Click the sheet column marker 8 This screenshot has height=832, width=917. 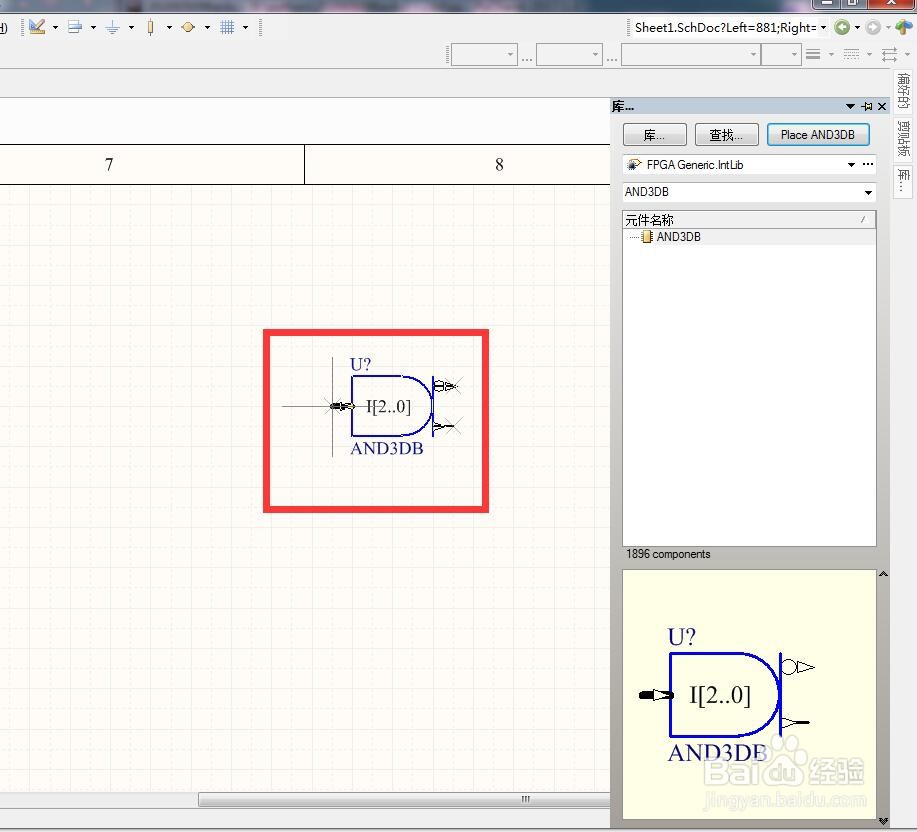pos(499,165)
